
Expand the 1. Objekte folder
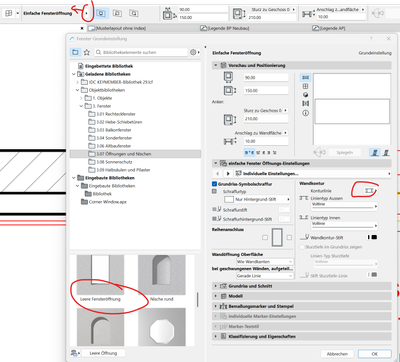81,98
